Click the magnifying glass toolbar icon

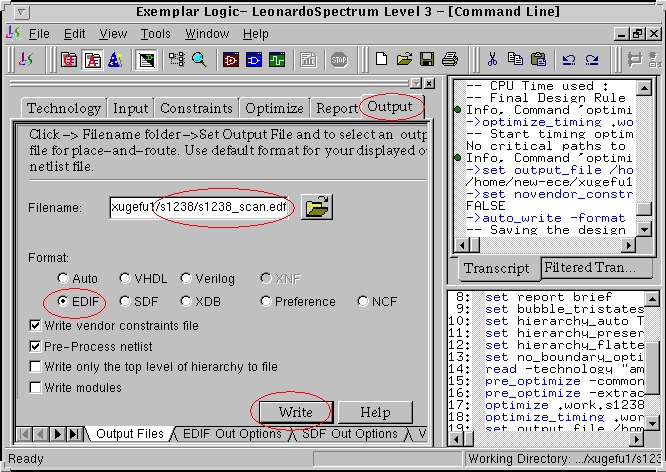[x=199, y=60]
